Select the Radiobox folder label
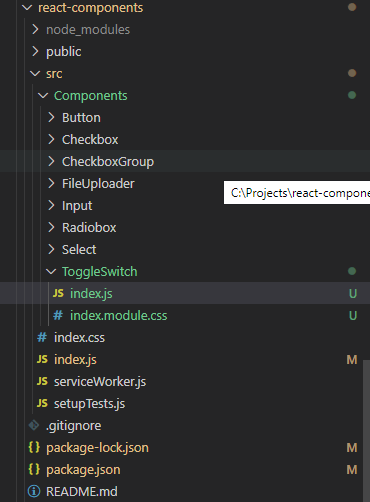 coord(89,228)
